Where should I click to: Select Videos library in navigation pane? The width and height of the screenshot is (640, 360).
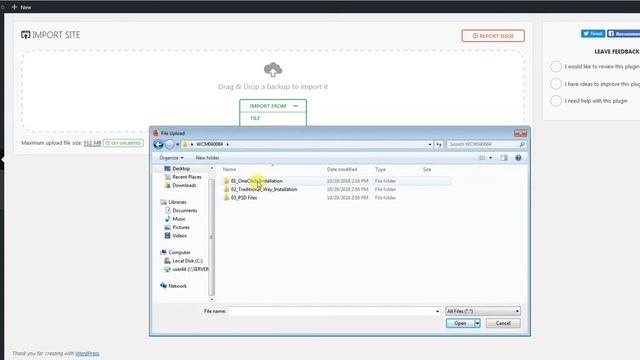coord(179,236)
